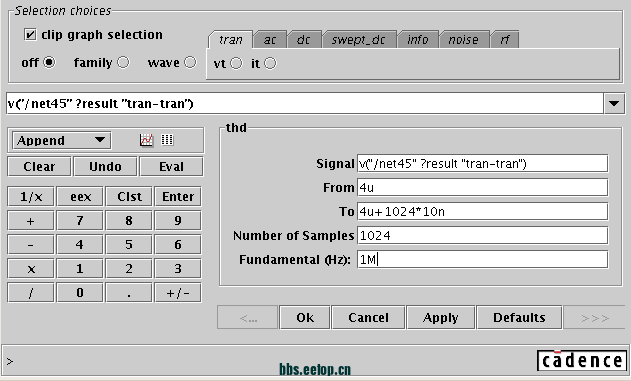Click the grayed-out previous <... button

(x=247, y=317)
